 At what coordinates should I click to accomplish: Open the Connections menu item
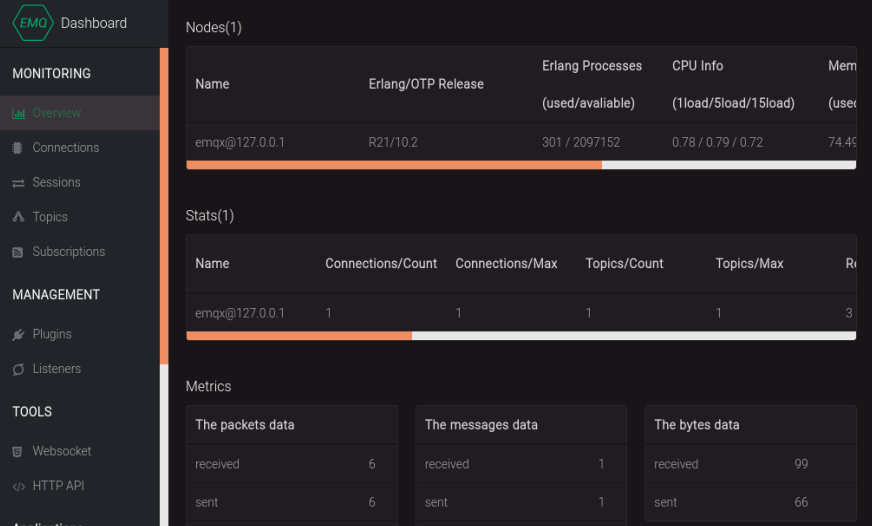(x=65, y=148)
